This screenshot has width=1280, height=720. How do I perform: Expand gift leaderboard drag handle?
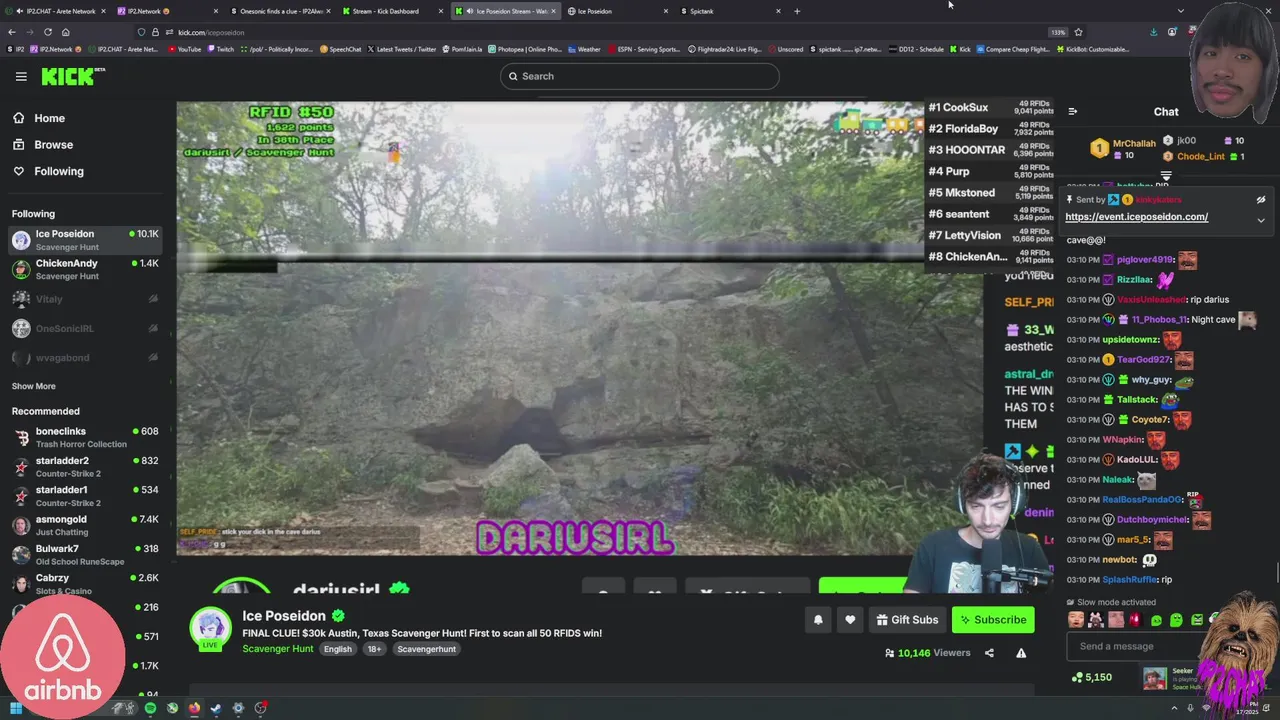pos(1166,175)
